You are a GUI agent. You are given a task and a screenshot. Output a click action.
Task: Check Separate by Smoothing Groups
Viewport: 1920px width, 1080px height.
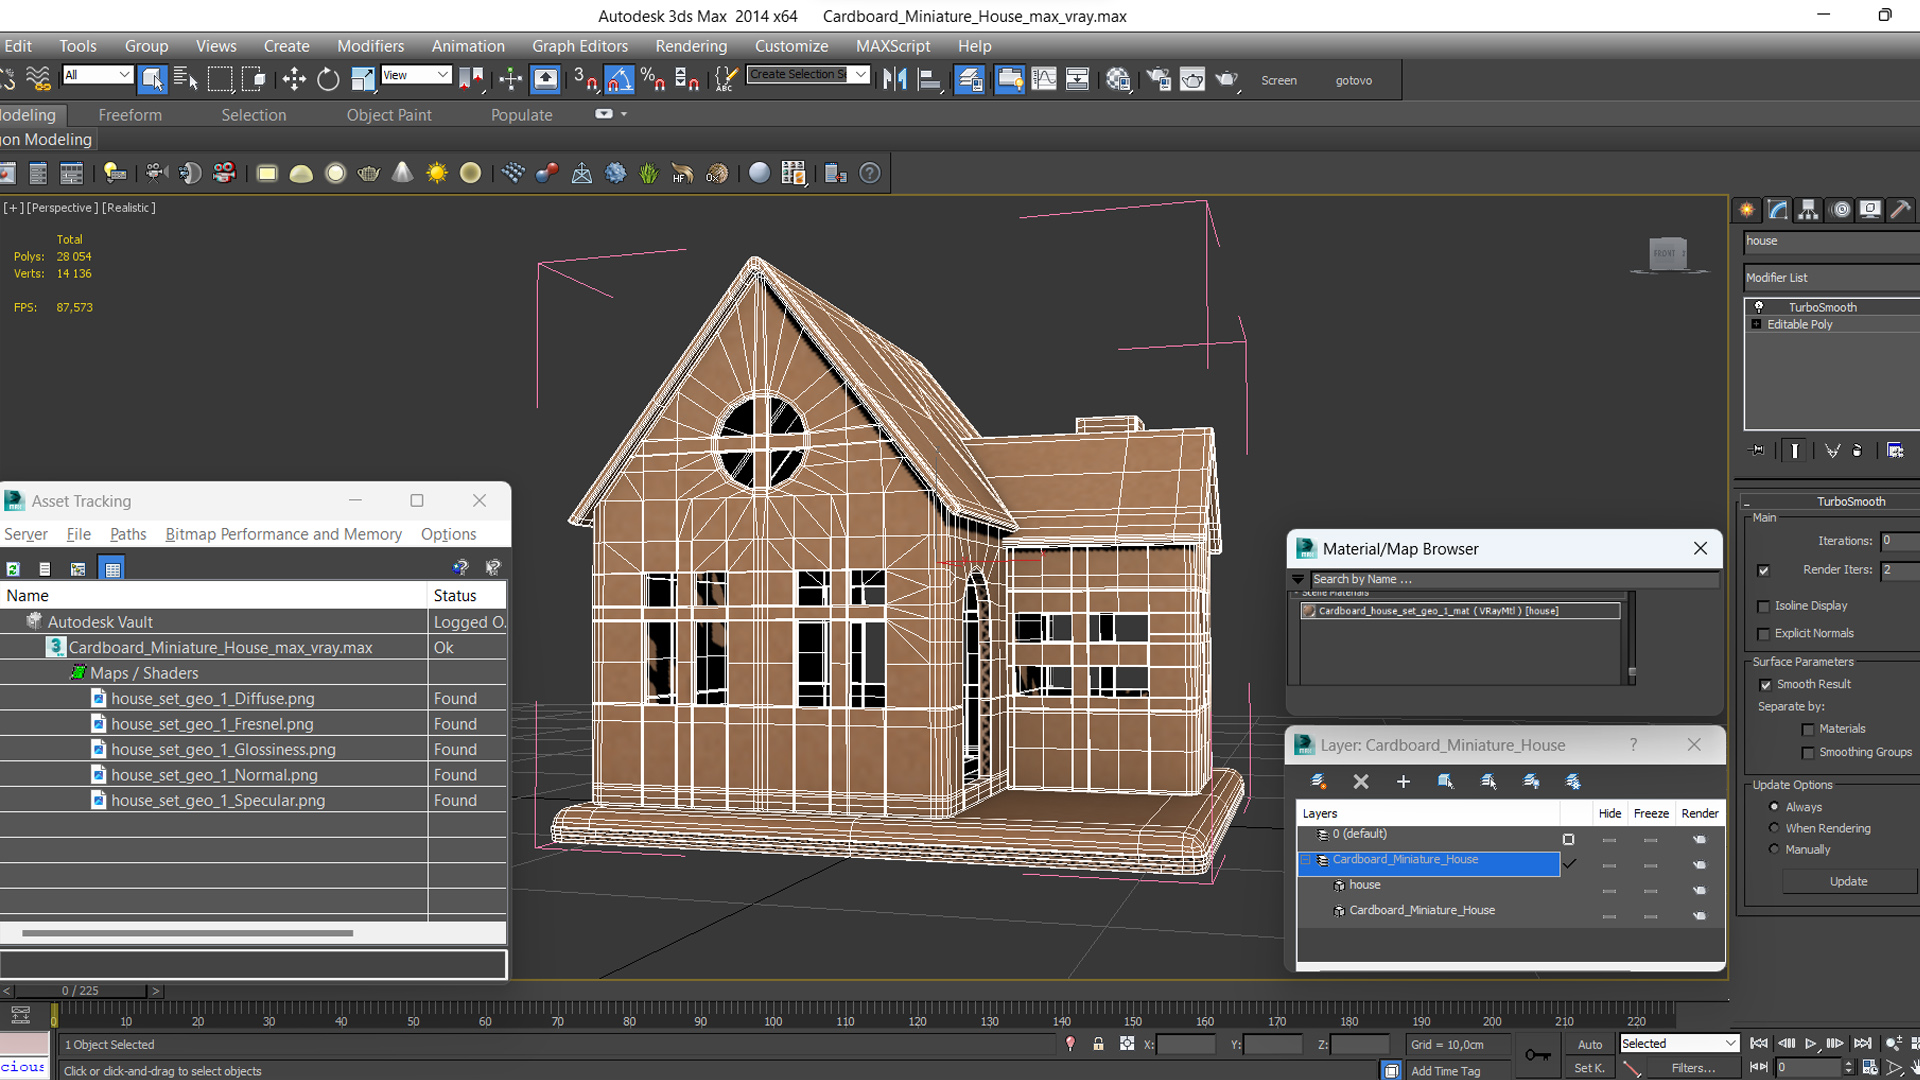pyautogui.click(x=1808, y=753)
